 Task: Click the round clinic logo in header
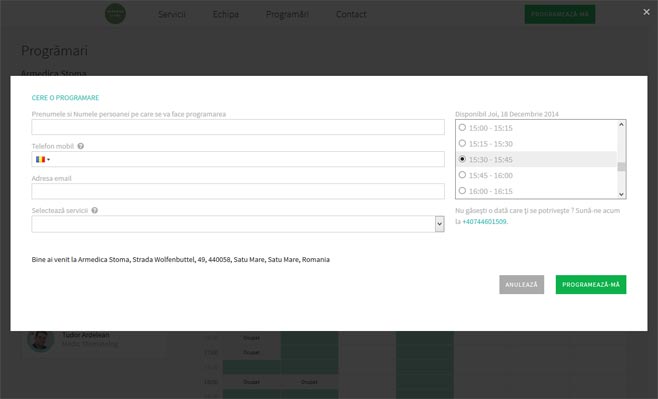coord(115,13)
